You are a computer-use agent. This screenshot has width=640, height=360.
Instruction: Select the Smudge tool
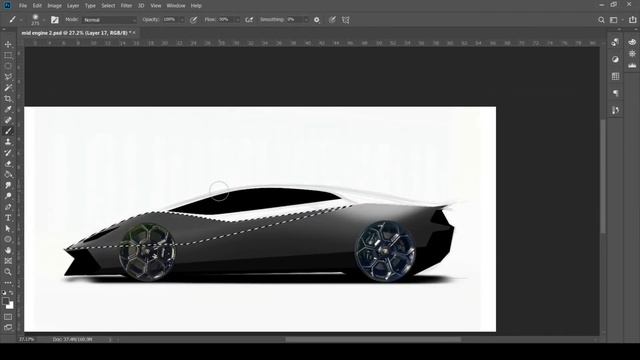coord(8,185)
